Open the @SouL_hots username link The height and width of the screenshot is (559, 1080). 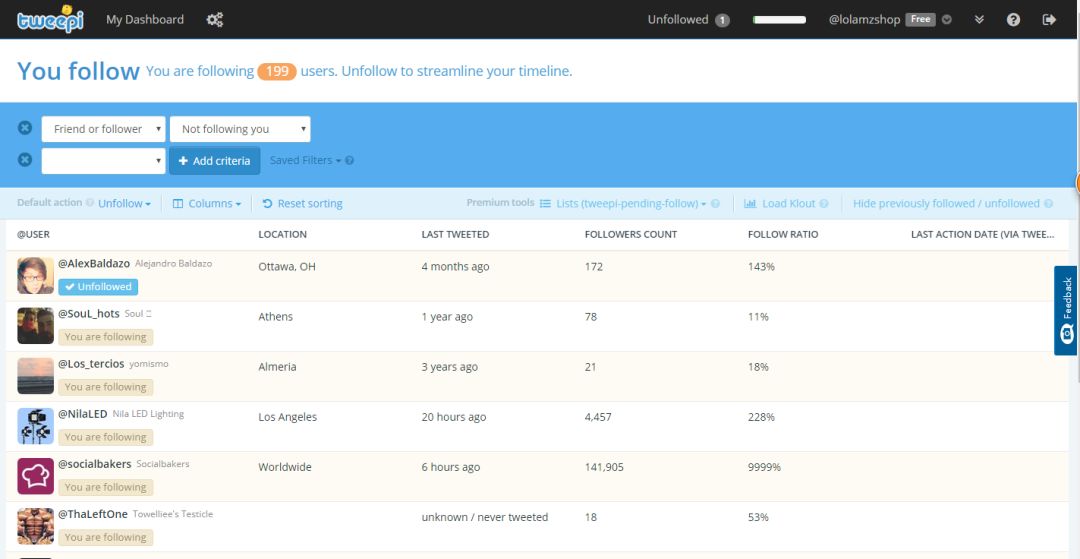89,314
